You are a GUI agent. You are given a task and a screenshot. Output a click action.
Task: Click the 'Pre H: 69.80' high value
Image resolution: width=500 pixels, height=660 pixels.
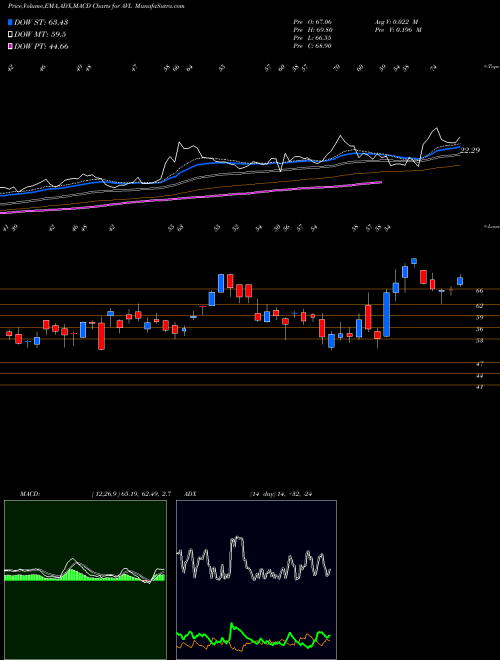pos(314,30)
